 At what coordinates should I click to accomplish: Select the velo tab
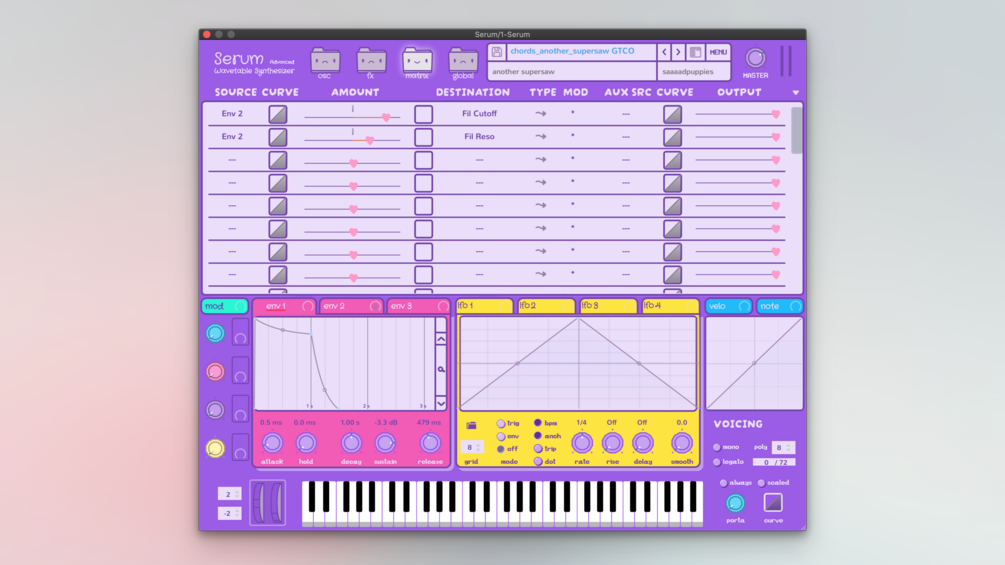click(x=728, y=306)
